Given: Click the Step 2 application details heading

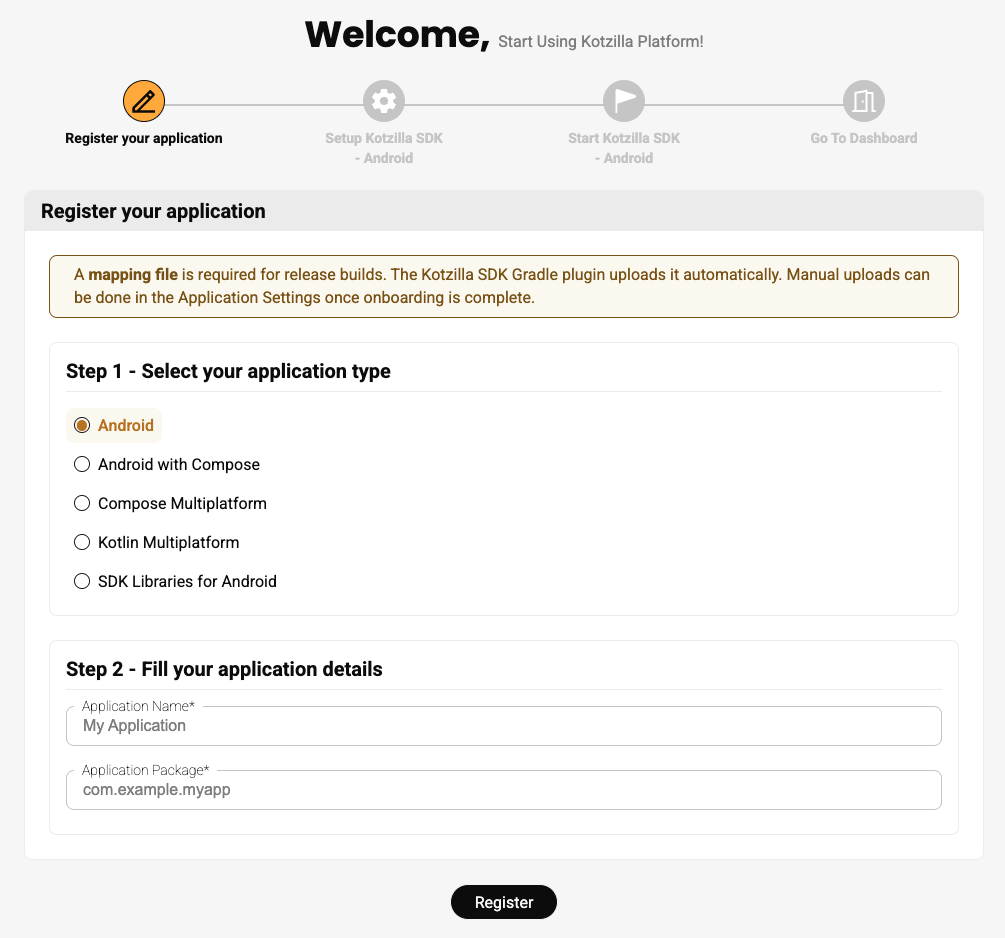Looking at the screenshot, I should 224,670.
